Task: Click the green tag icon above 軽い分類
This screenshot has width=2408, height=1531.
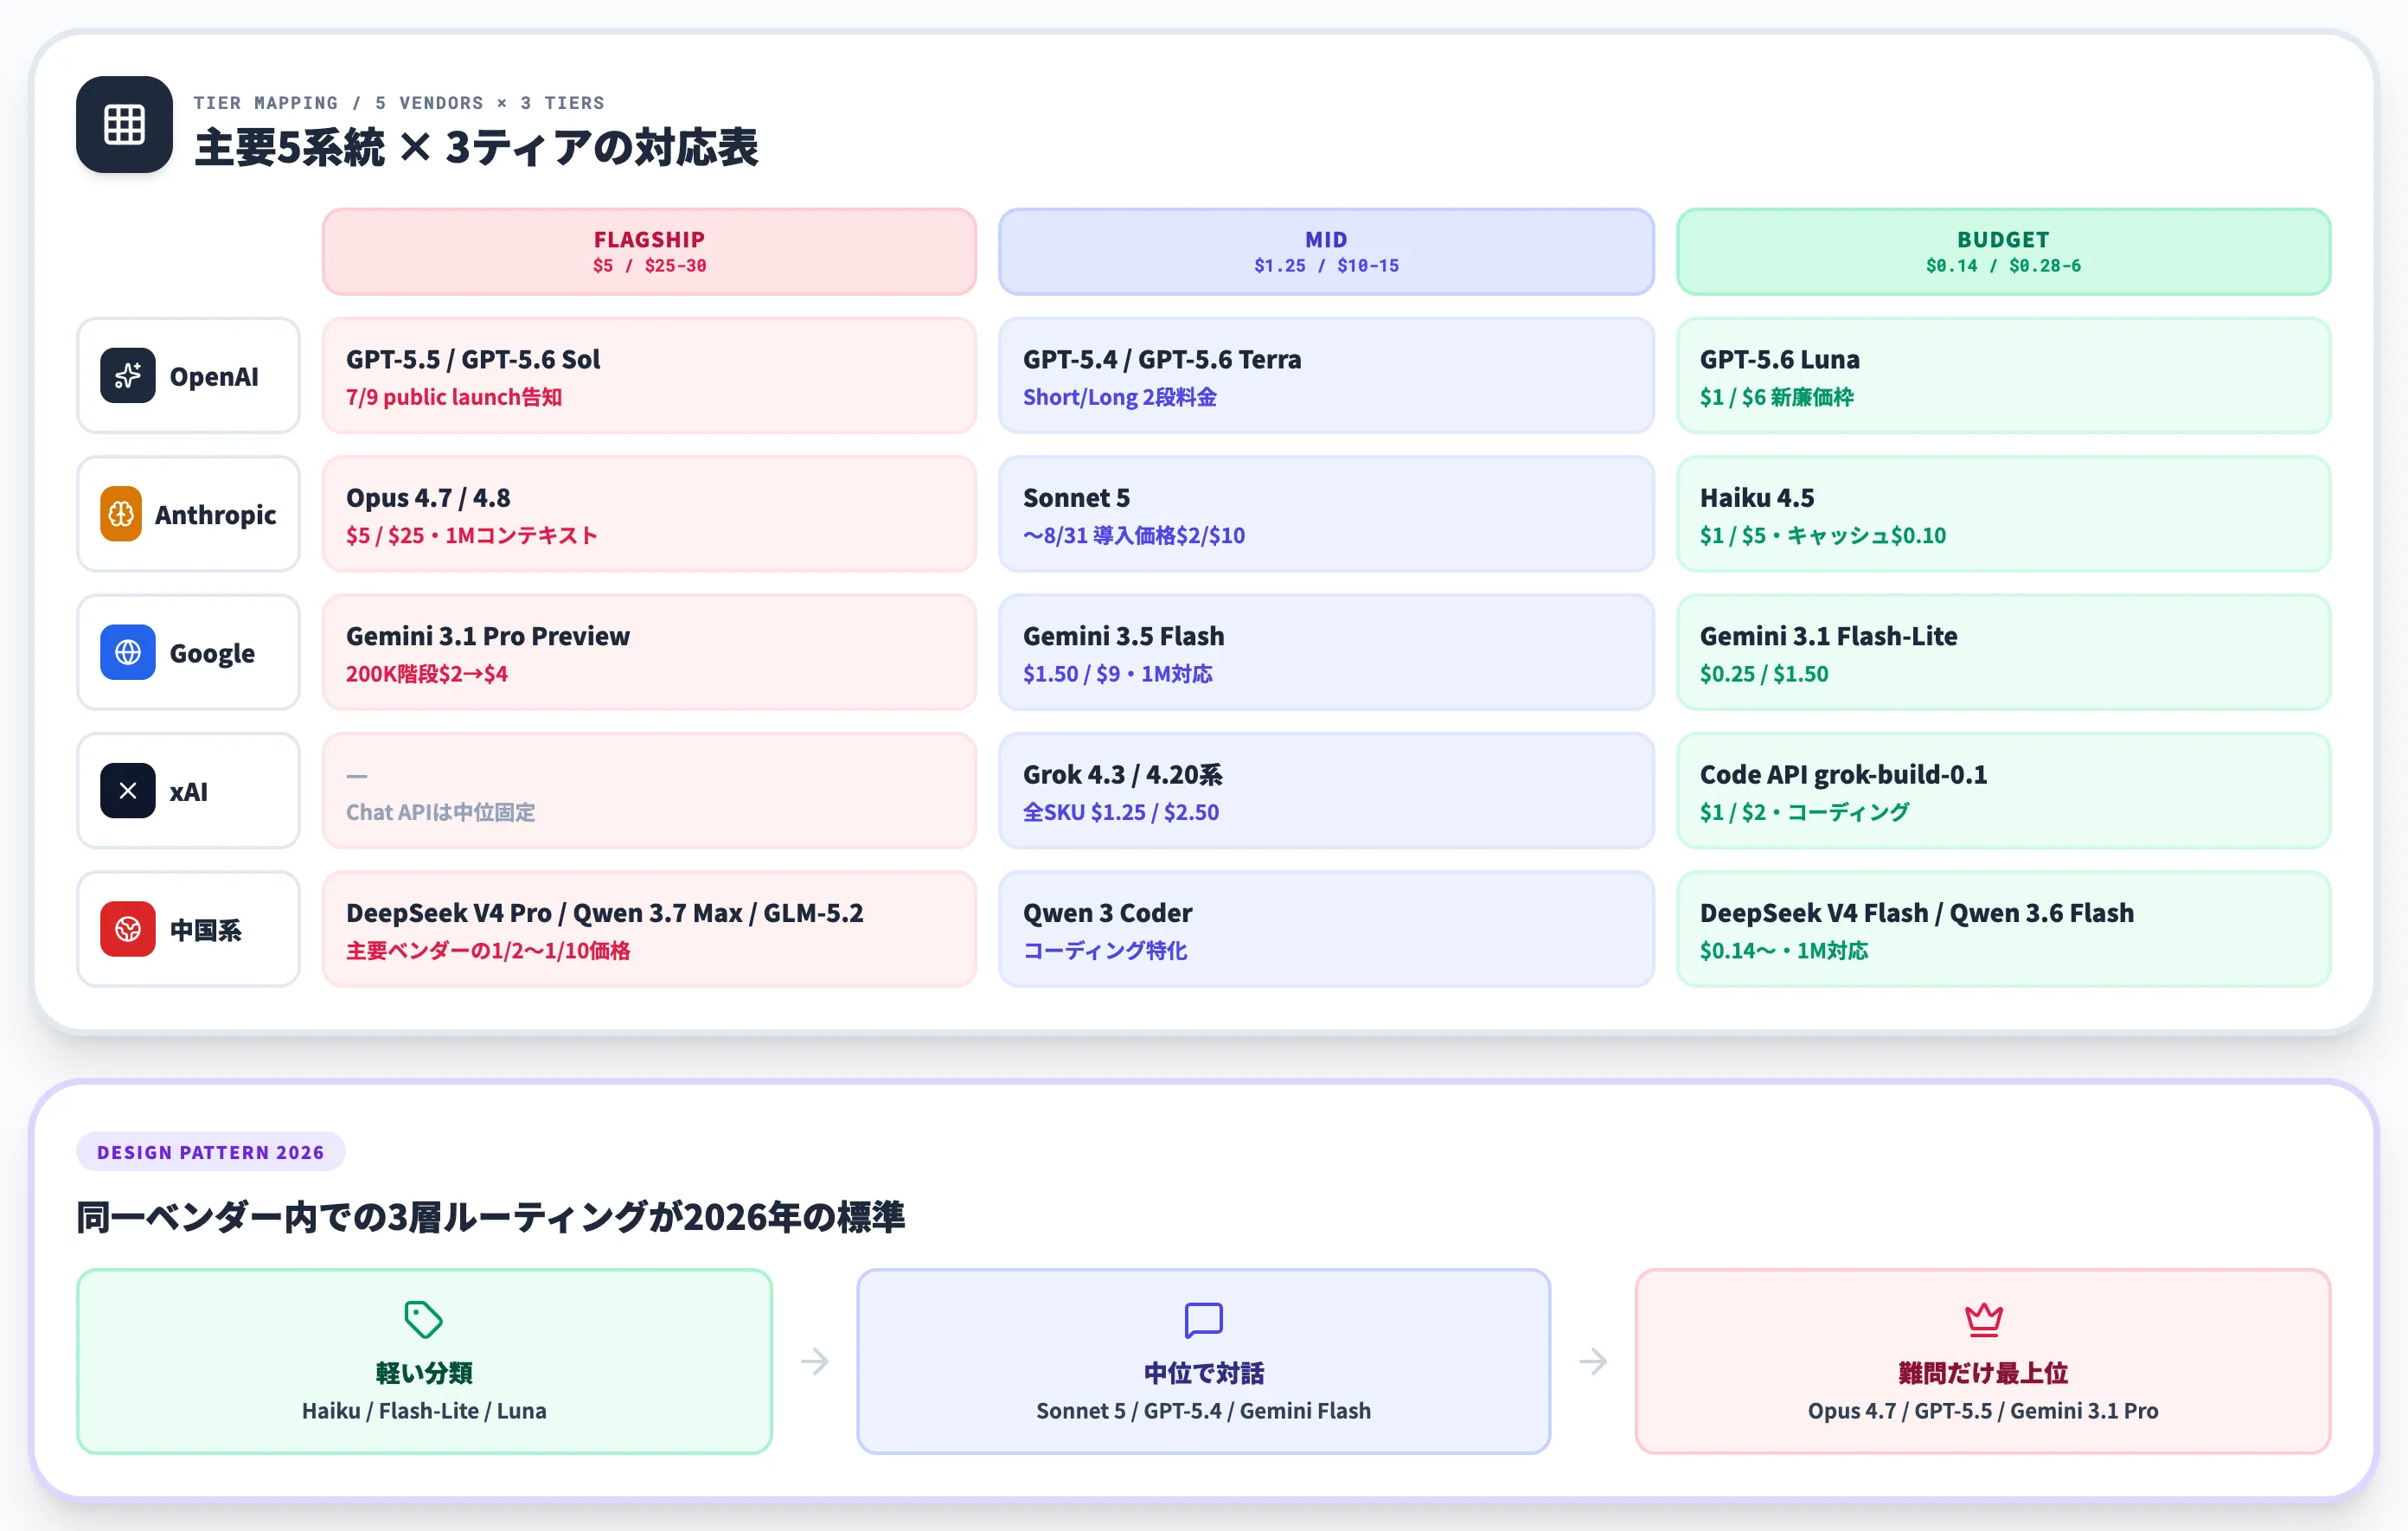Action: coord(423,1320)
